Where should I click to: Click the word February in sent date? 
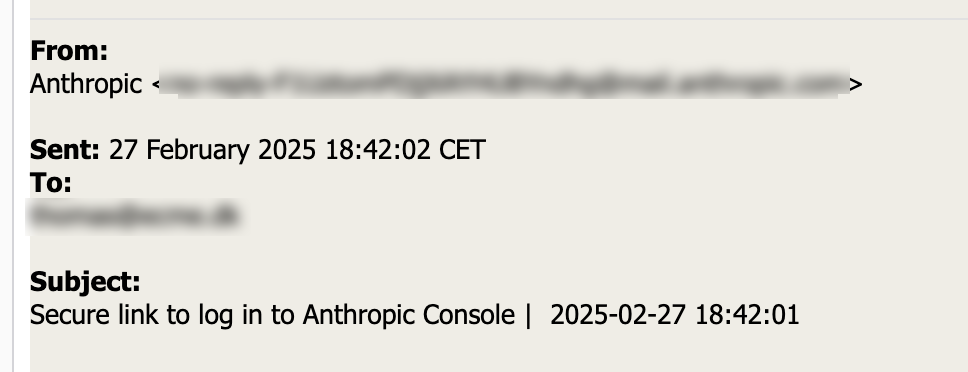[198, 151]
